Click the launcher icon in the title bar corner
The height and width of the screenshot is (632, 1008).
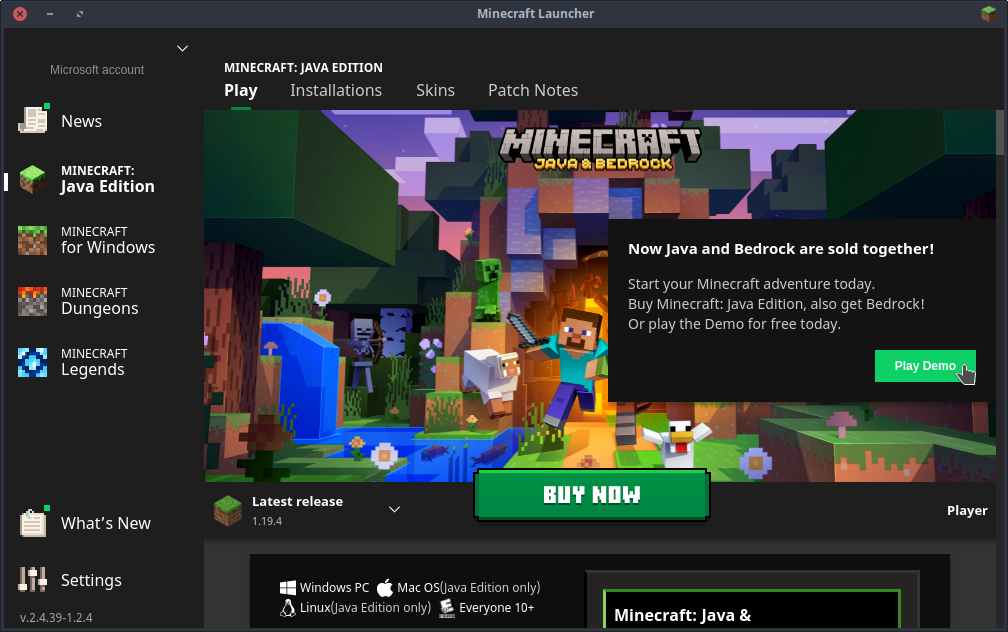989,14
